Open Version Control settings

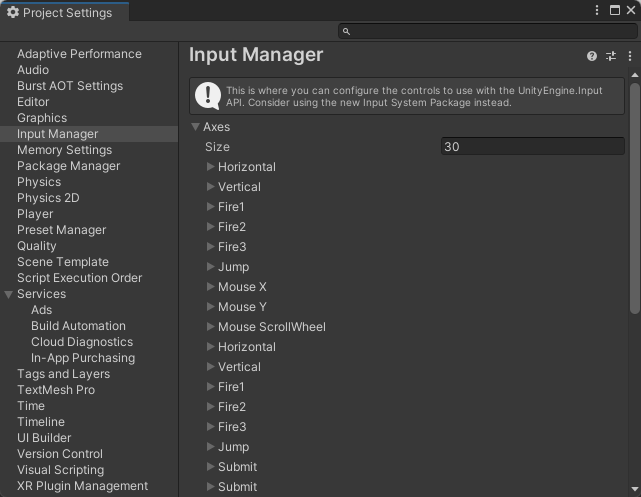(60, 454)
